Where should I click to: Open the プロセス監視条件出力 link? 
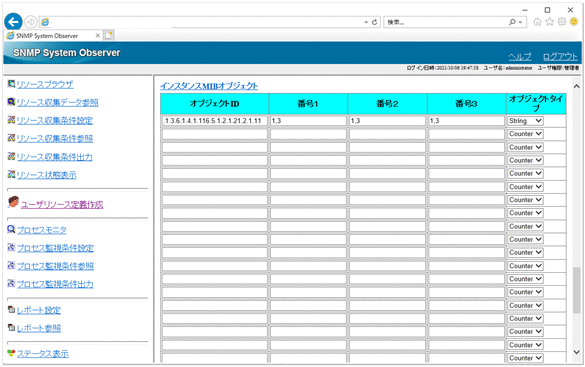[55, 284]
